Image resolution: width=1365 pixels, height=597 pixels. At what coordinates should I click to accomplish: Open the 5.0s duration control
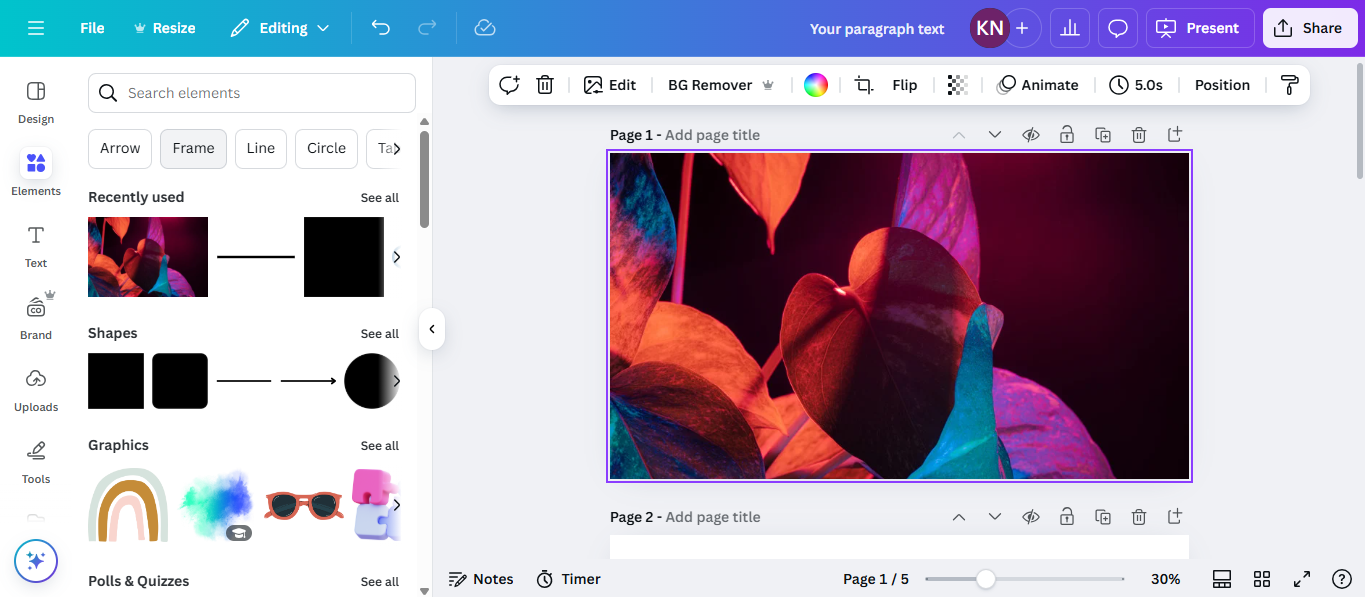coord(1136,84)
